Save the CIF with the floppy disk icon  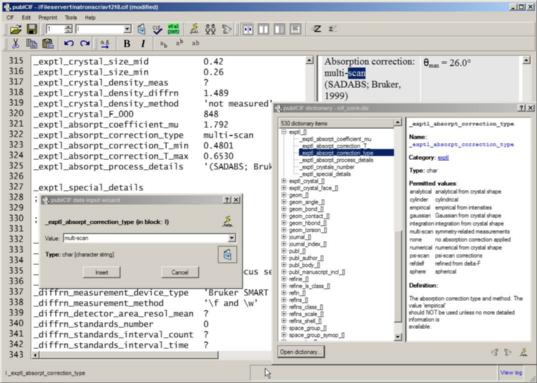(x=32, y=29)
